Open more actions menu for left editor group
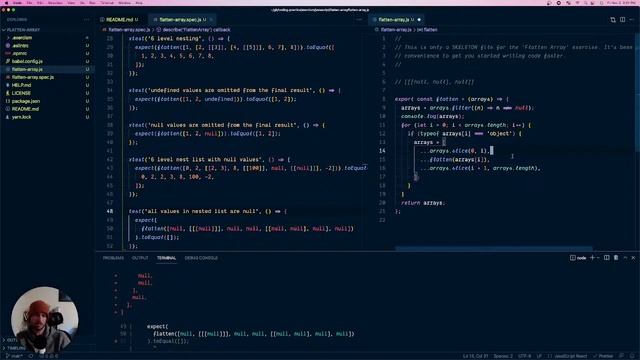 pos(359,20)
